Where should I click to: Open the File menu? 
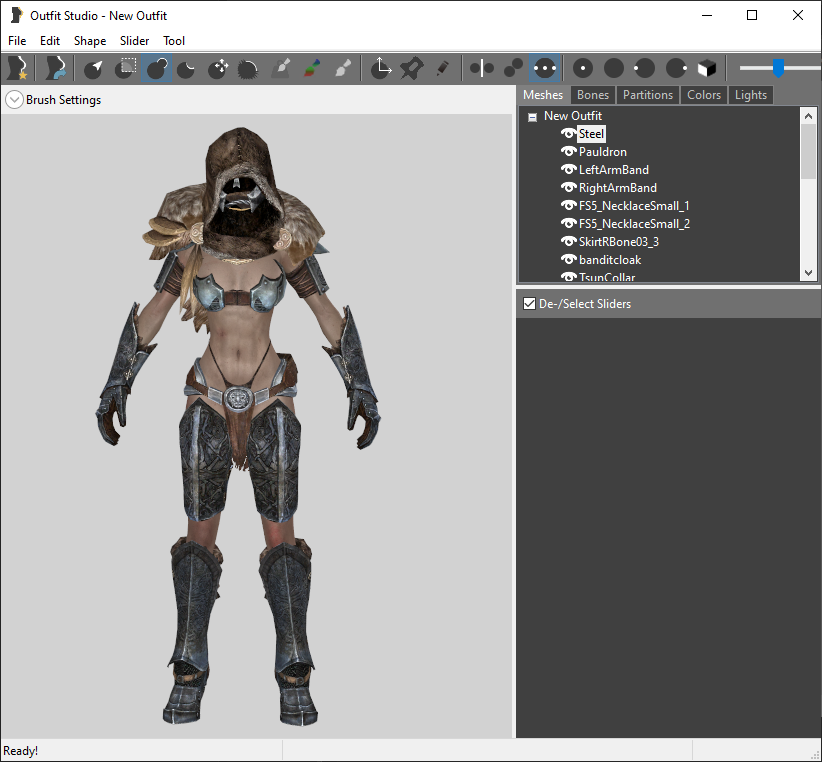click(x=17, y=41)
